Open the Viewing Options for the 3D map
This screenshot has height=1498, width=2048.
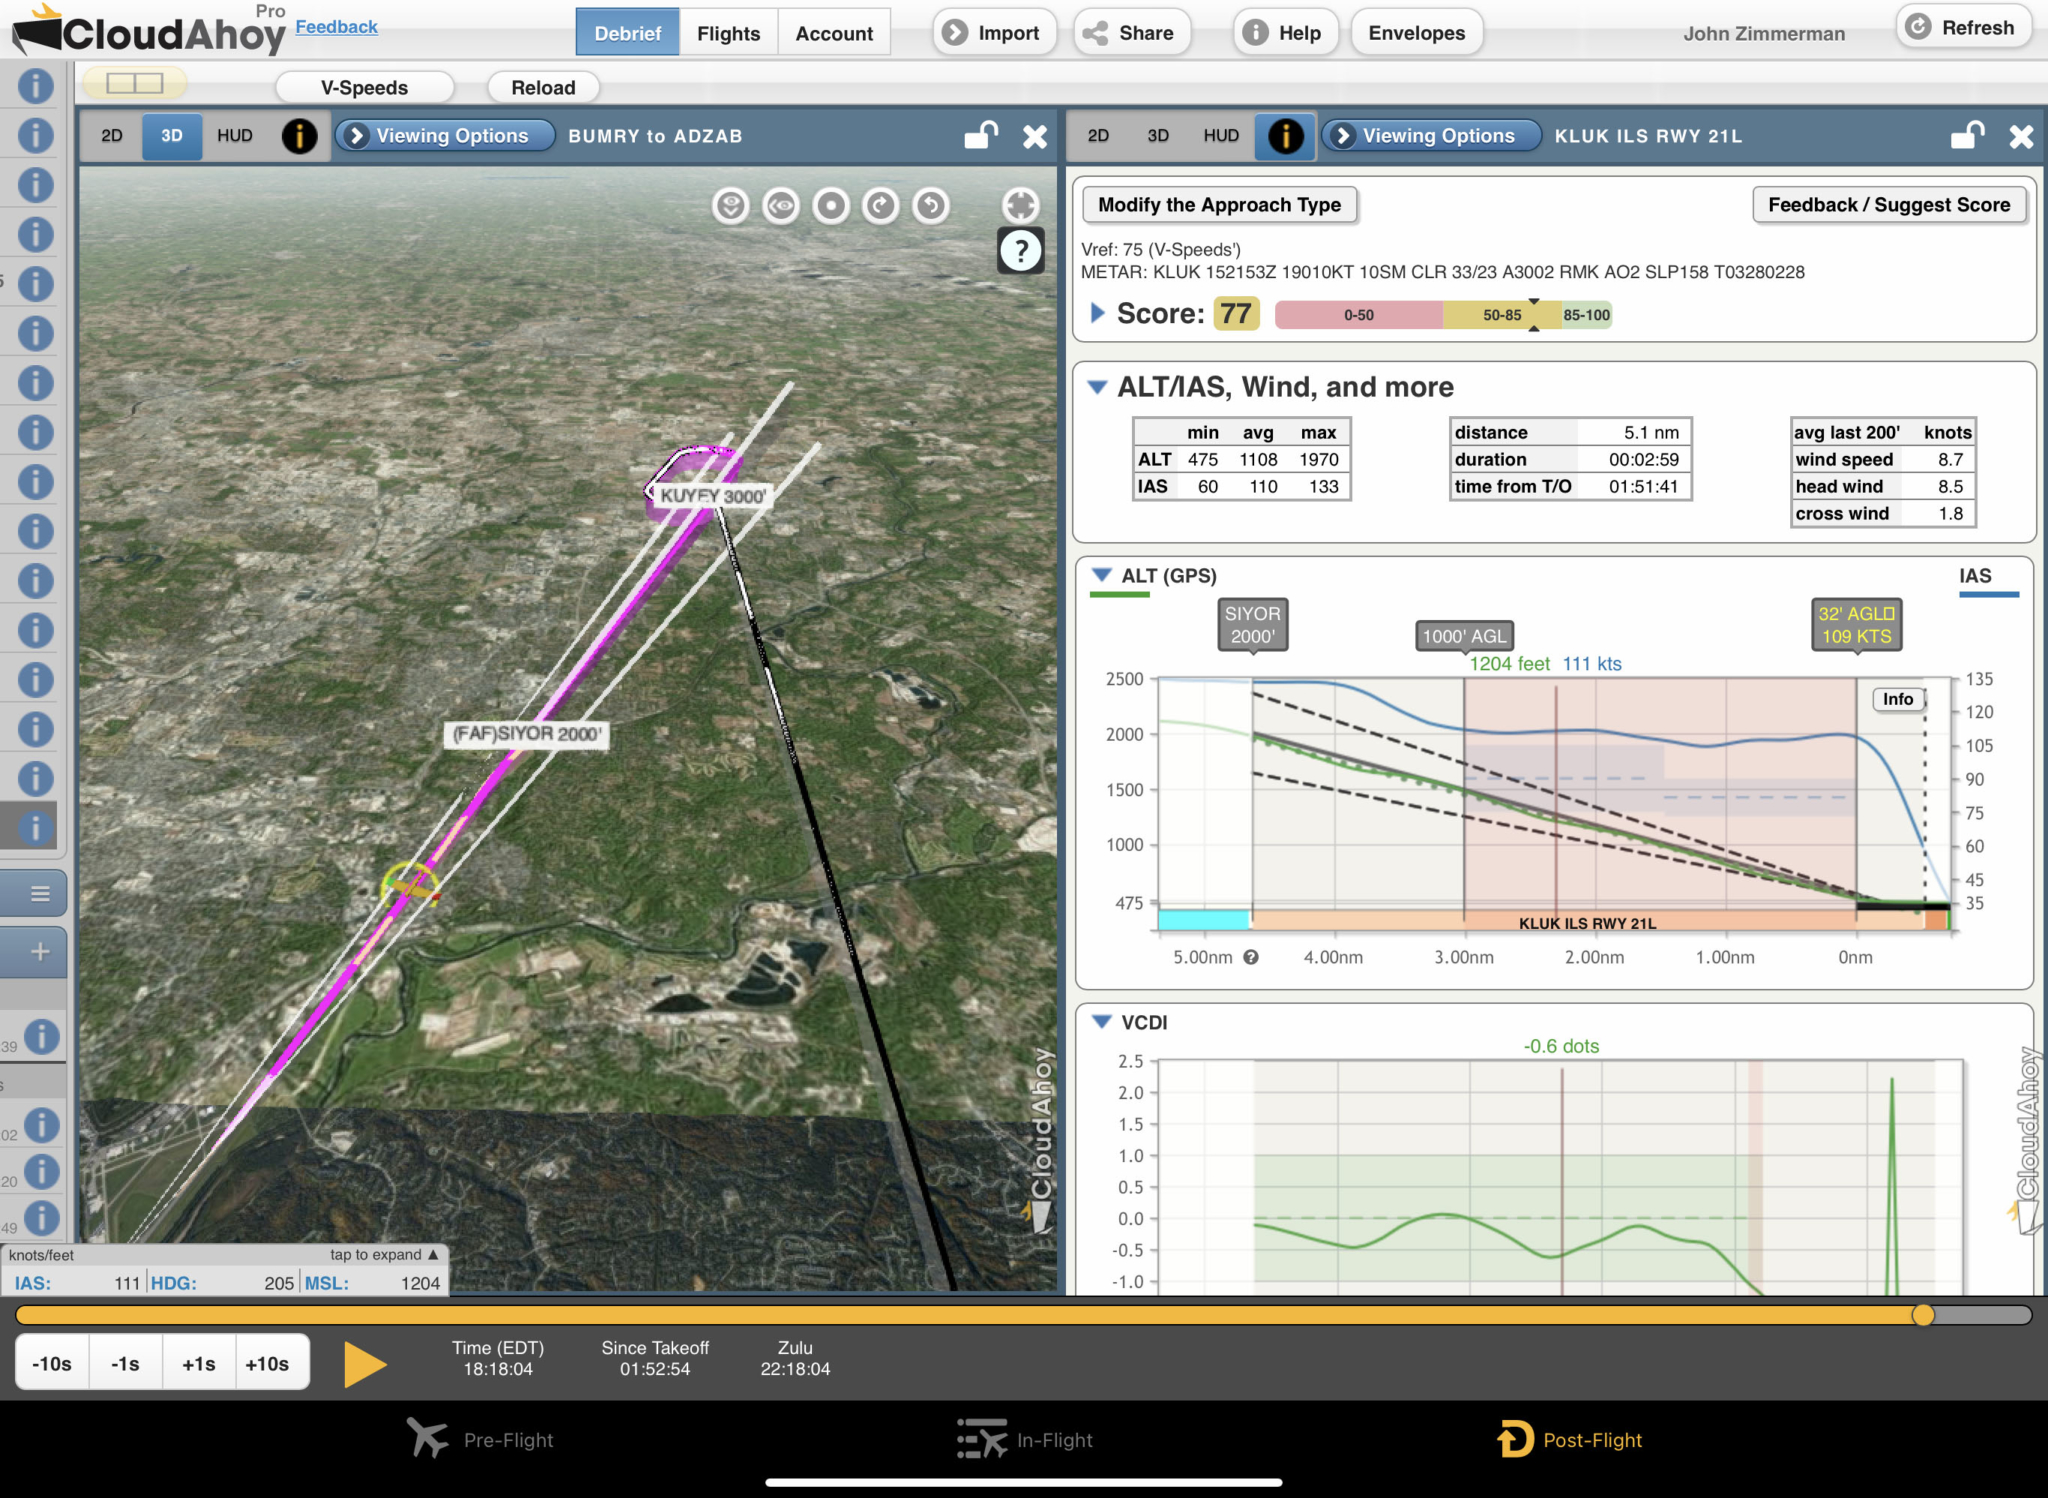[444, 136]
